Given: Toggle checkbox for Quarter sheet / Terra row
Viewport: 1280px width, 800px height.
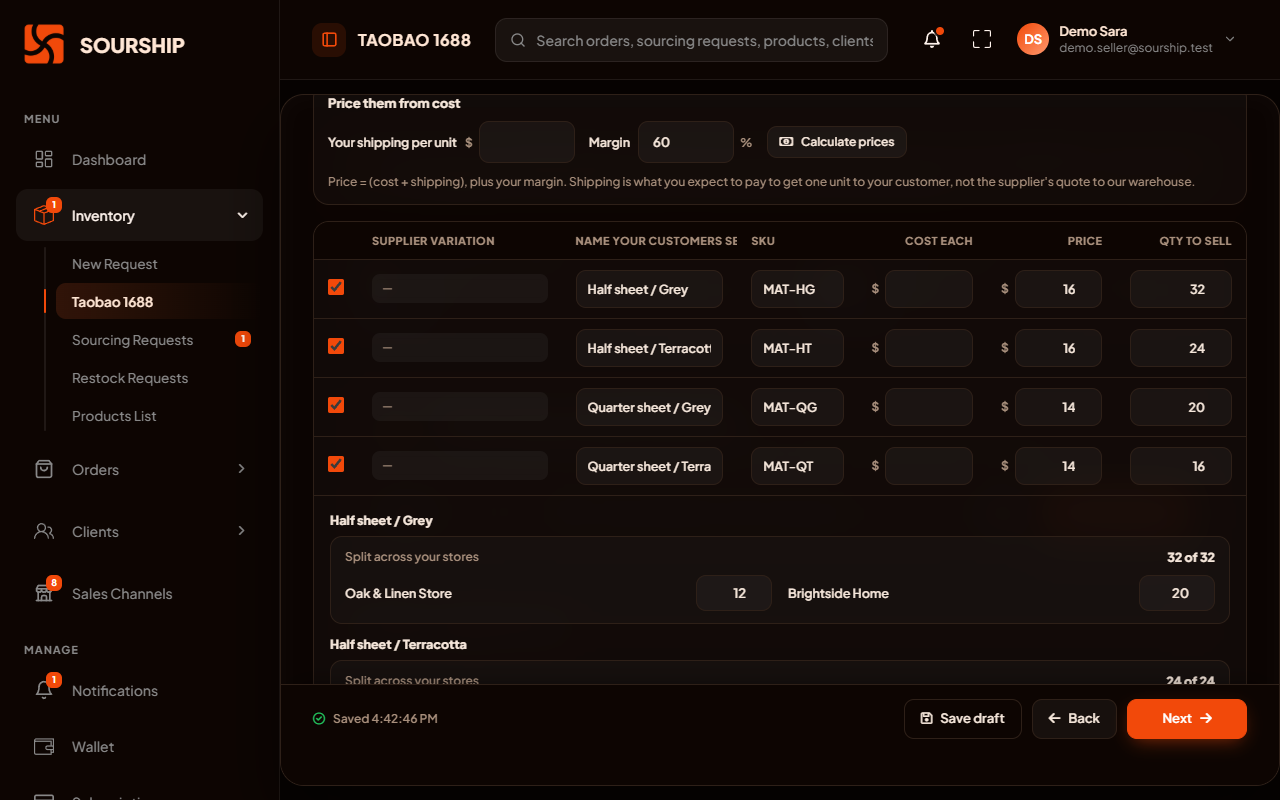Looking at the screenshot, I should (336, 464).
